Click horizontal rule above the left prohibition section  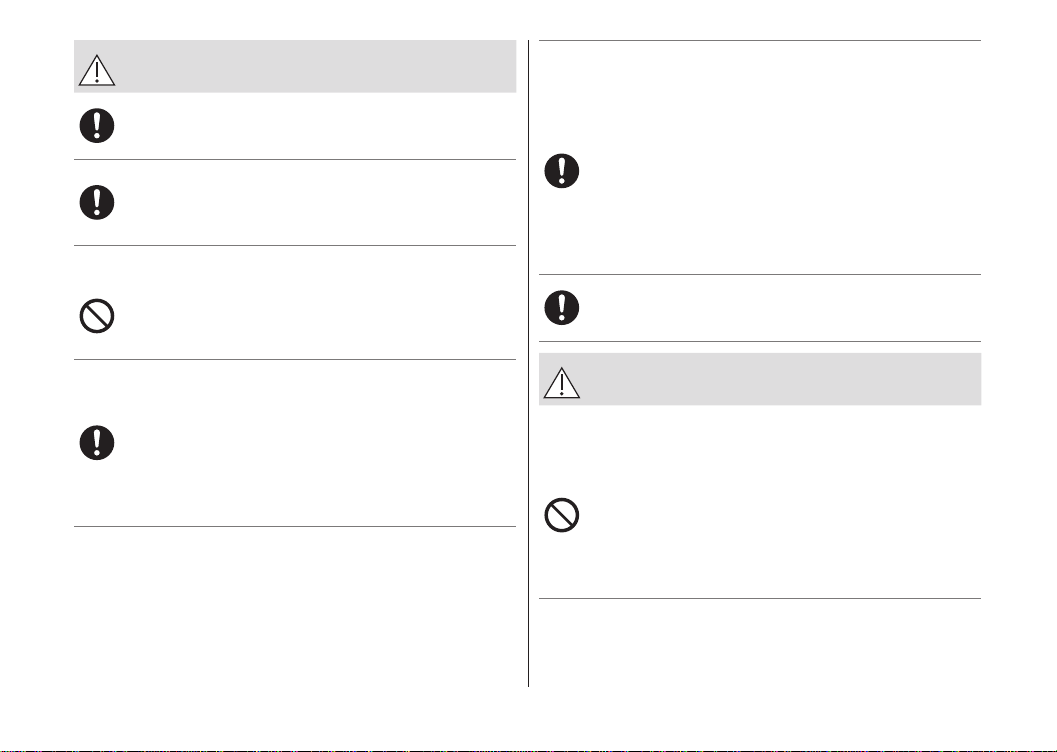click(295, 245)
